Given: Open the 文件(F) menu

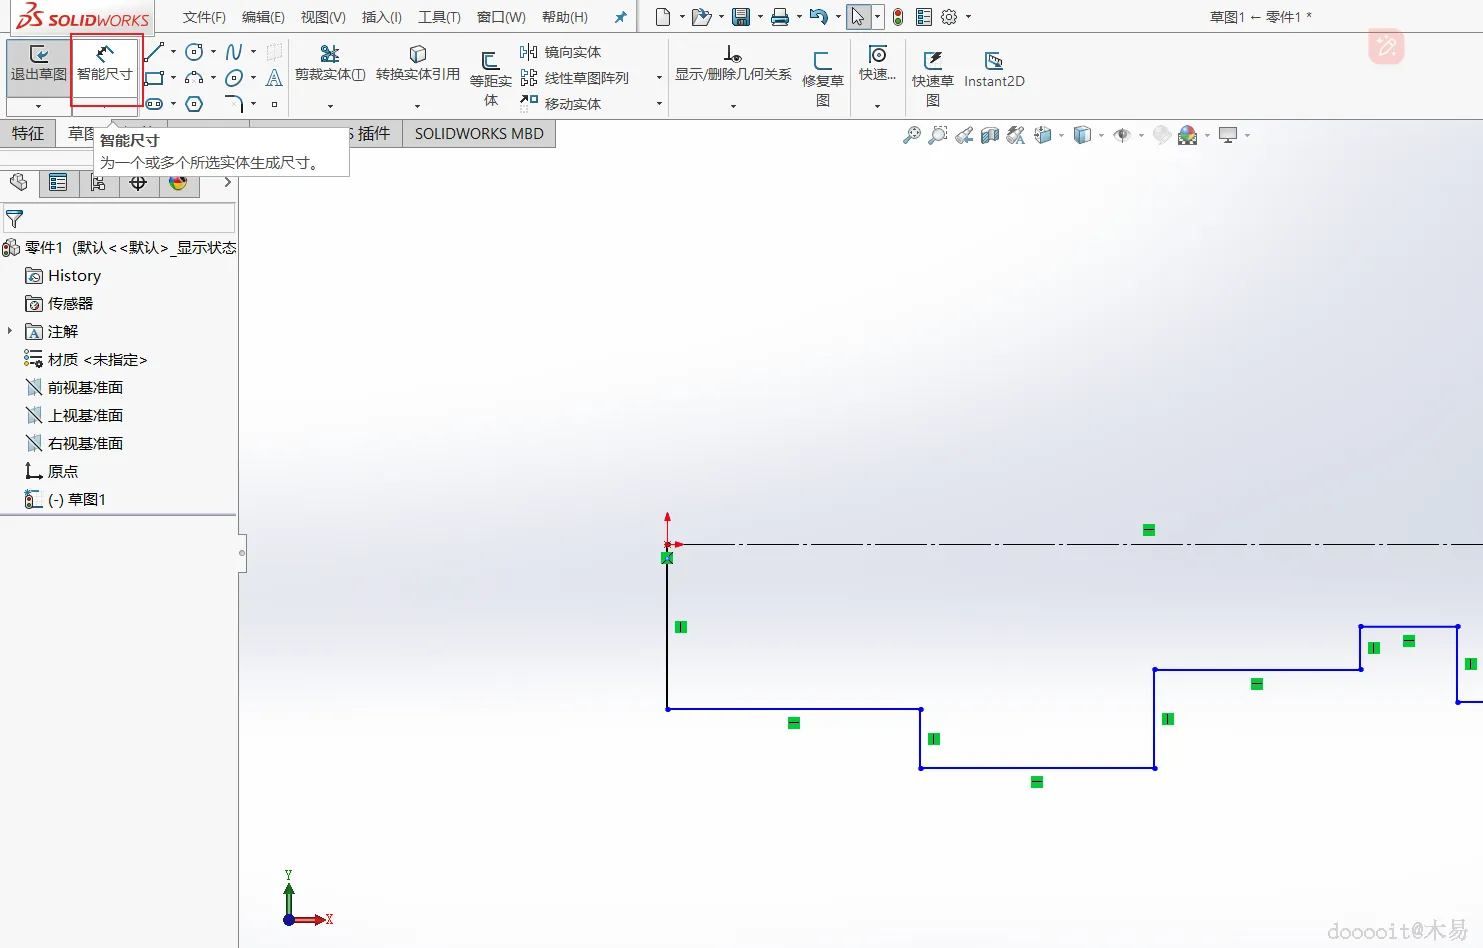Looking at the screenshot, I should click(x=204, y=17).
